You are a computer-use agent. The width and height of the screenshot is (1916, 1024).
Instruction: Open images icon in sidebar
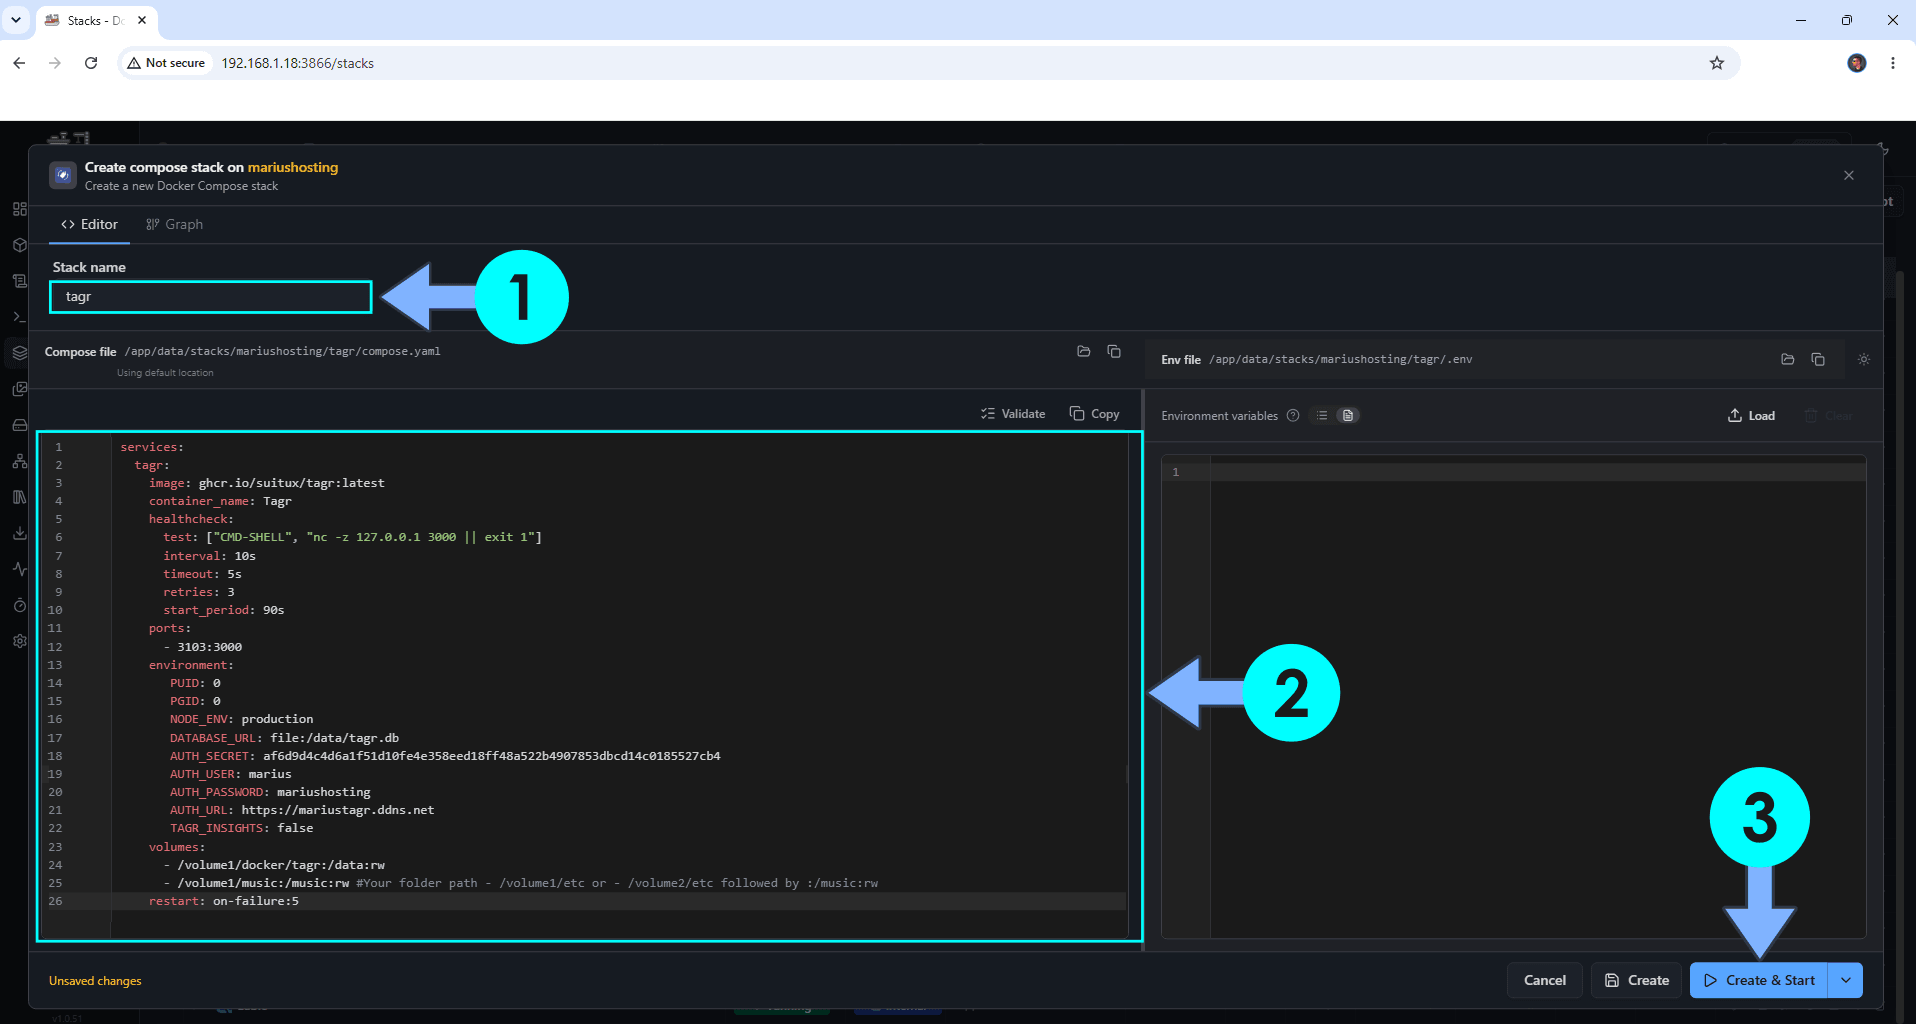click(x=19, y=389)
